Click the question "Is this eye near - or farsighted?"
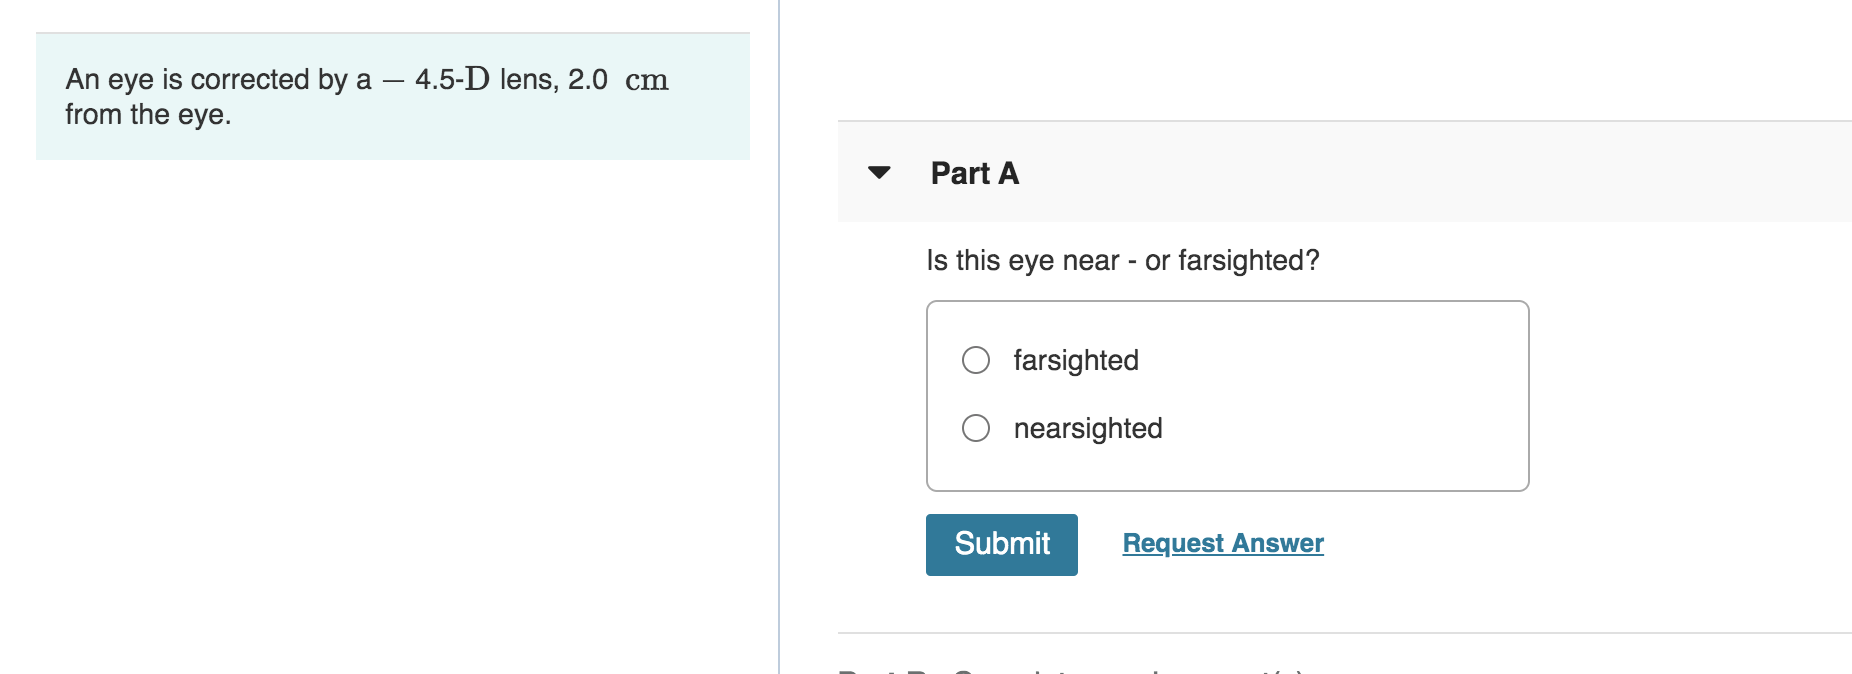Viewport: 1852px width, 674px height. (x=1122, y=261)
